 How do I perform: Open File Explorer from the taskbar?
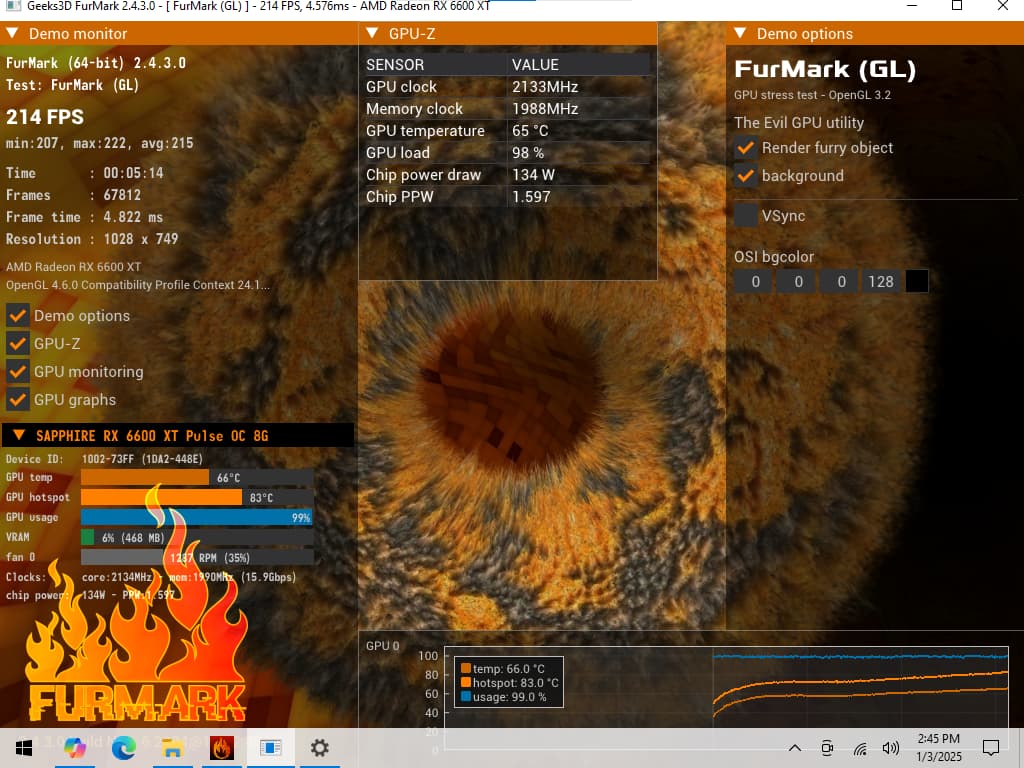pyautogui.click(x=172, y=747)
